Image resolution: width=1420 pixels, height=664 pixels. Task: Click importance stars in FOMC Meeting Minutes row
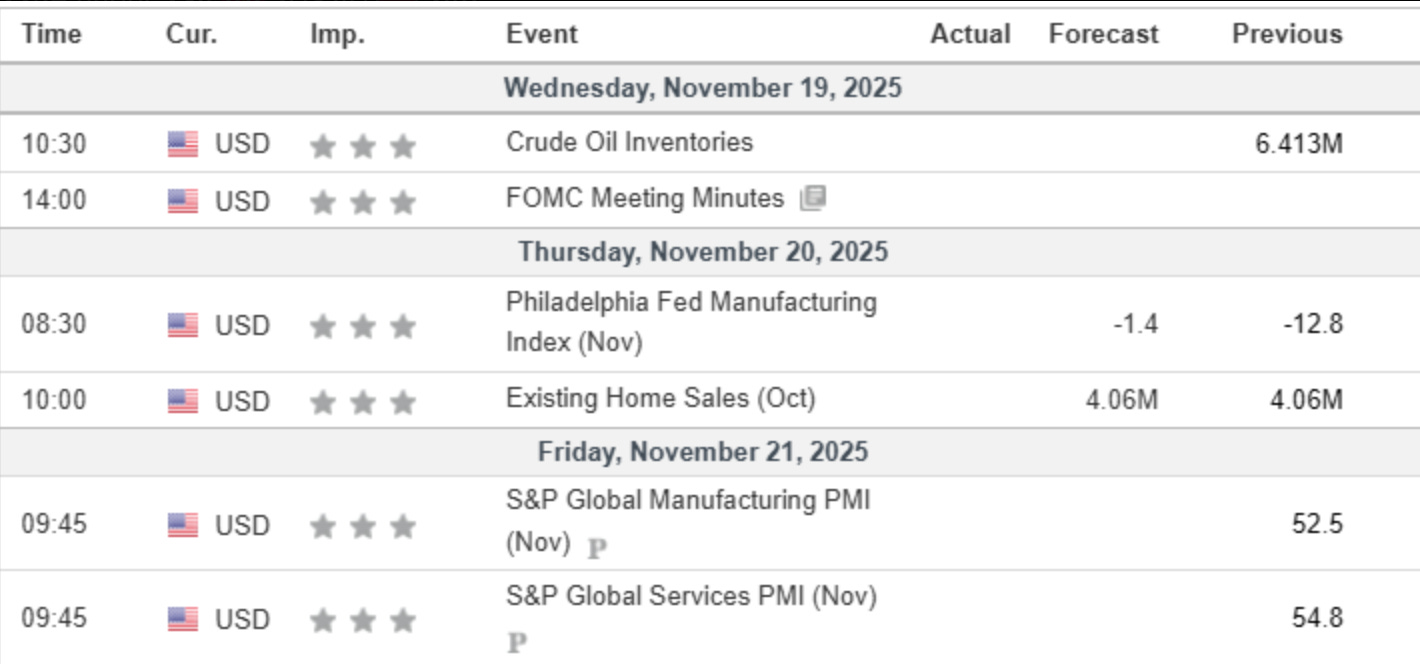[362, 202]
